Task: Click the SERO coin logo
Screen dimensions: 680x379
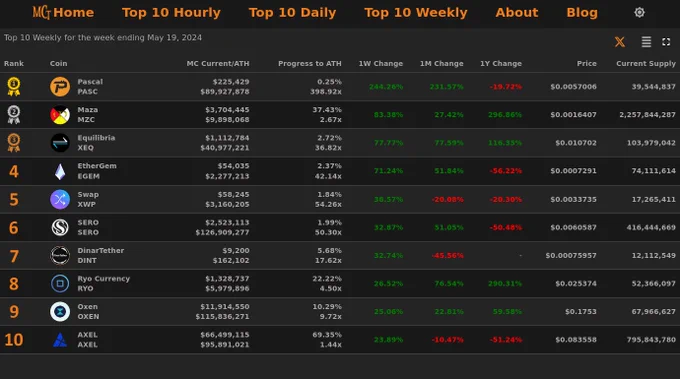Action: point(60,227)
